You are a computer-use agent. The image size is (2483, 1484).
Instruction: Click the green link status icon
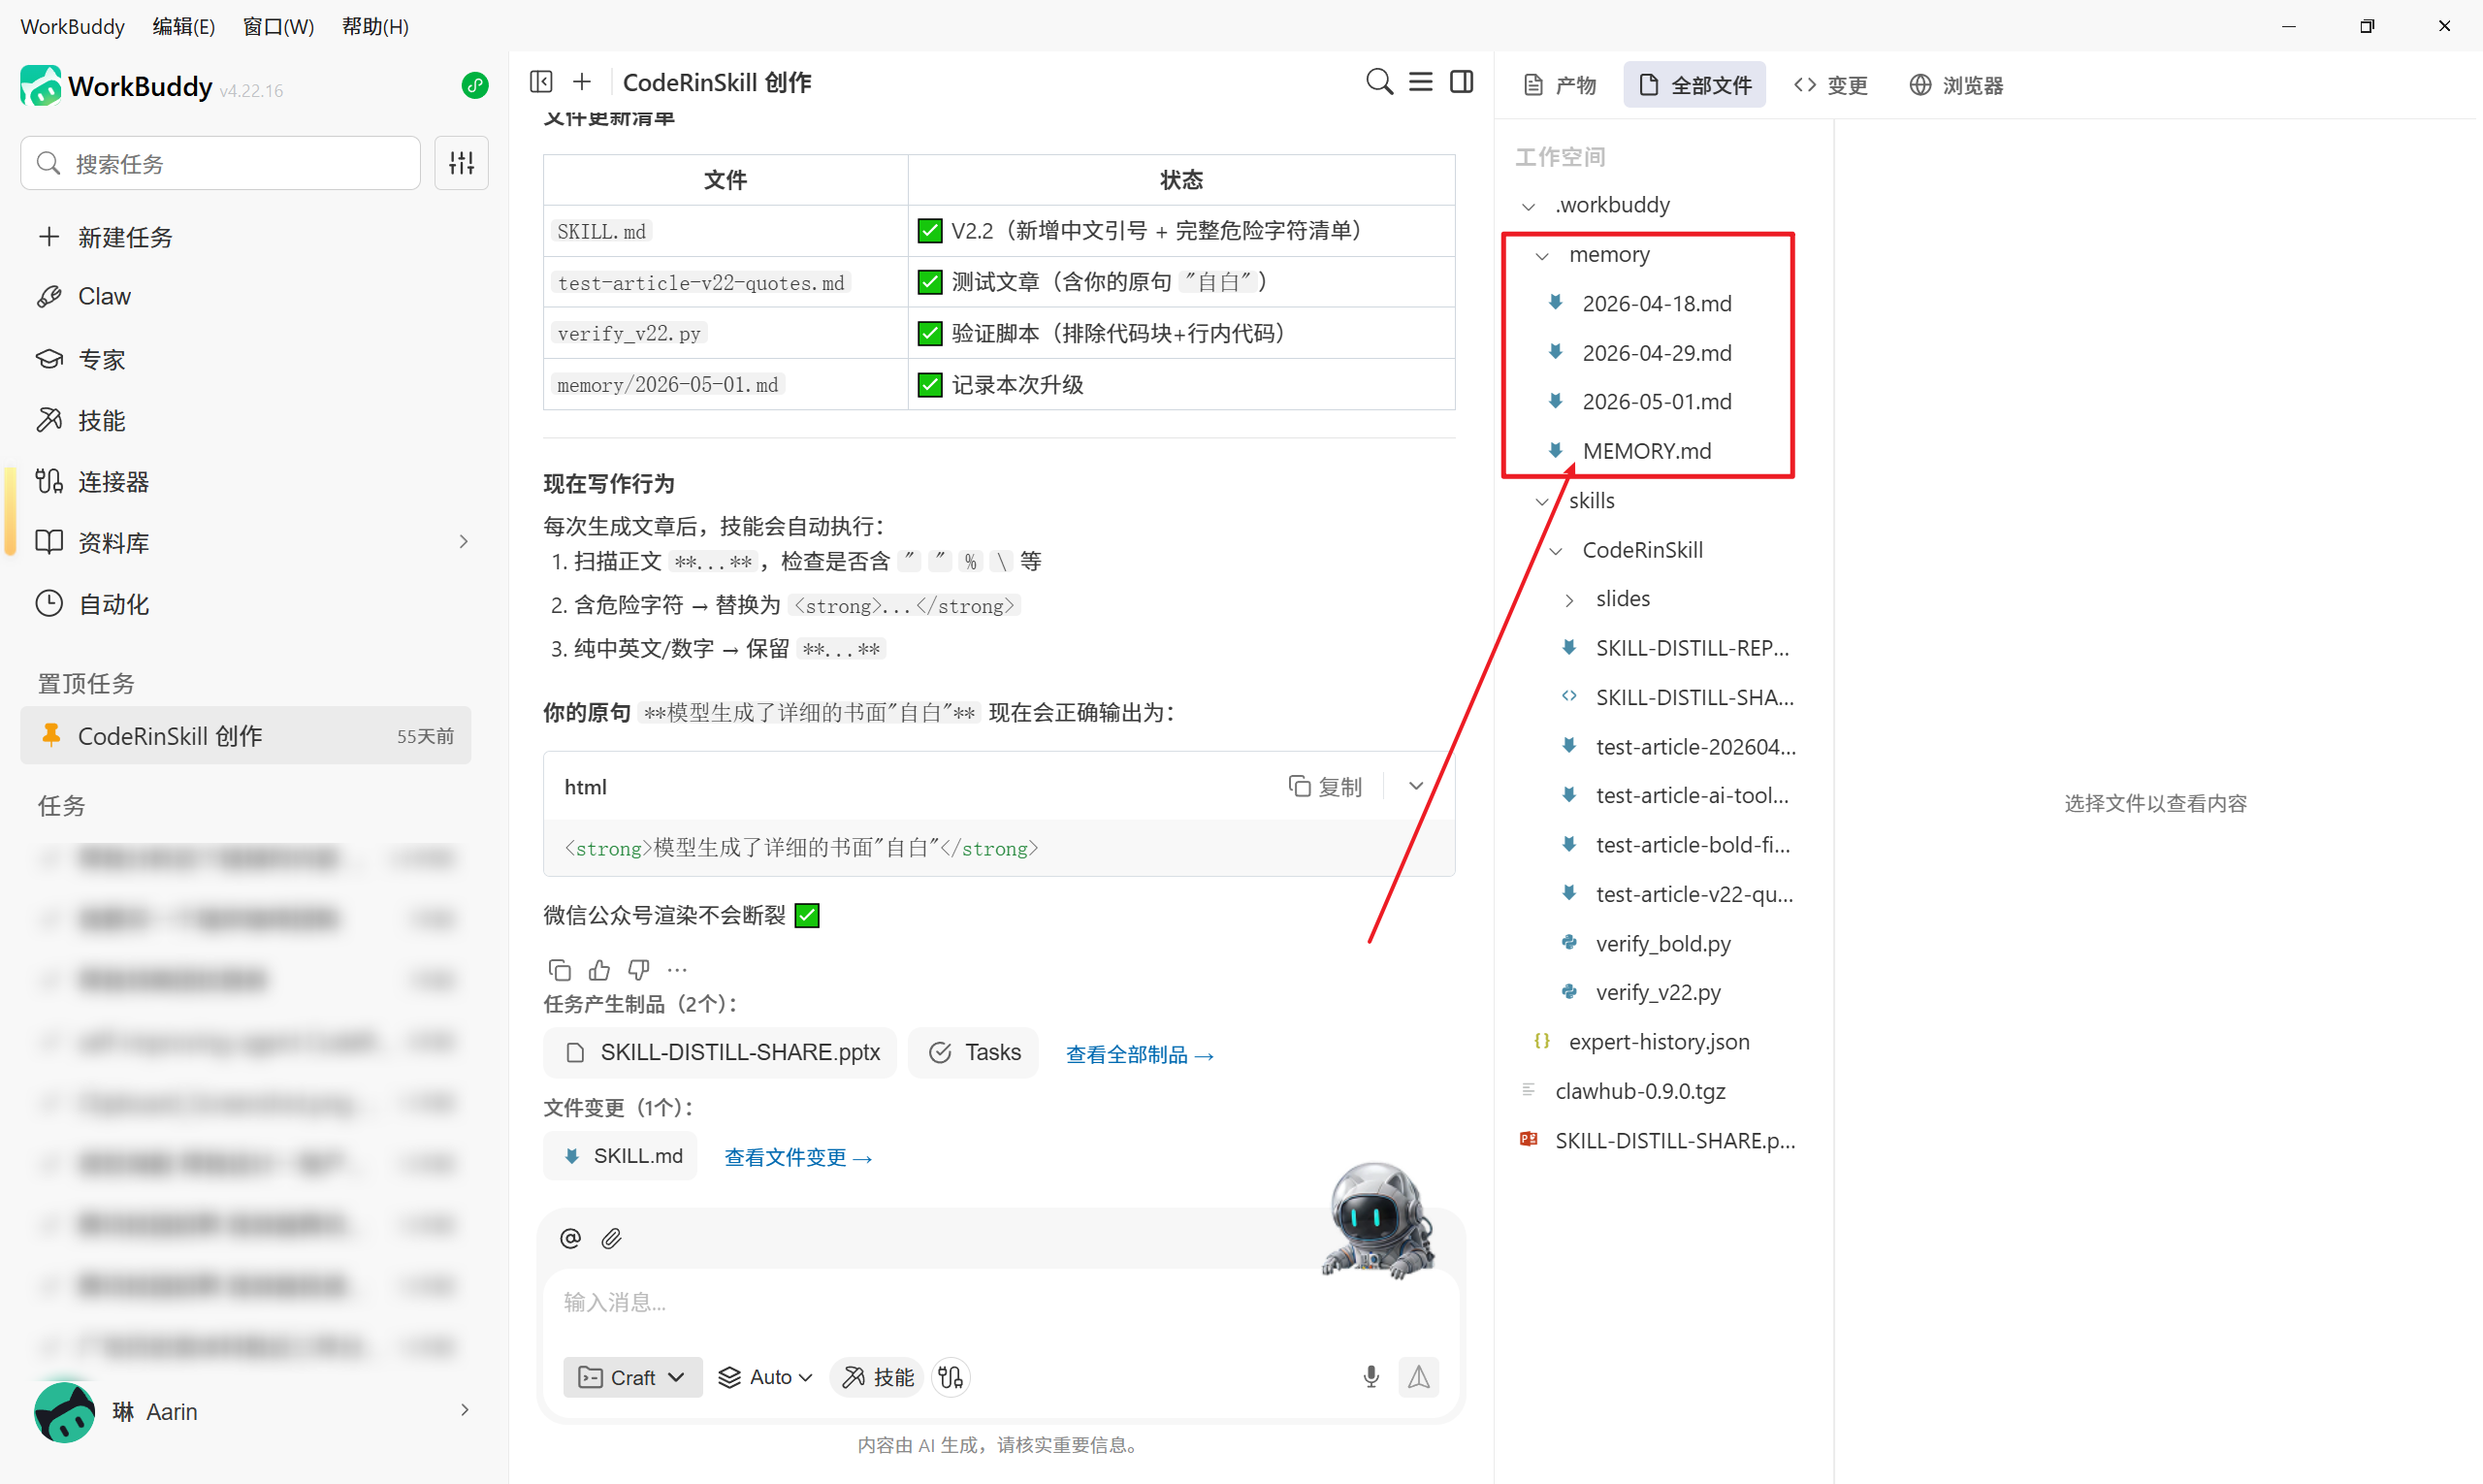(x=475, y=86)
